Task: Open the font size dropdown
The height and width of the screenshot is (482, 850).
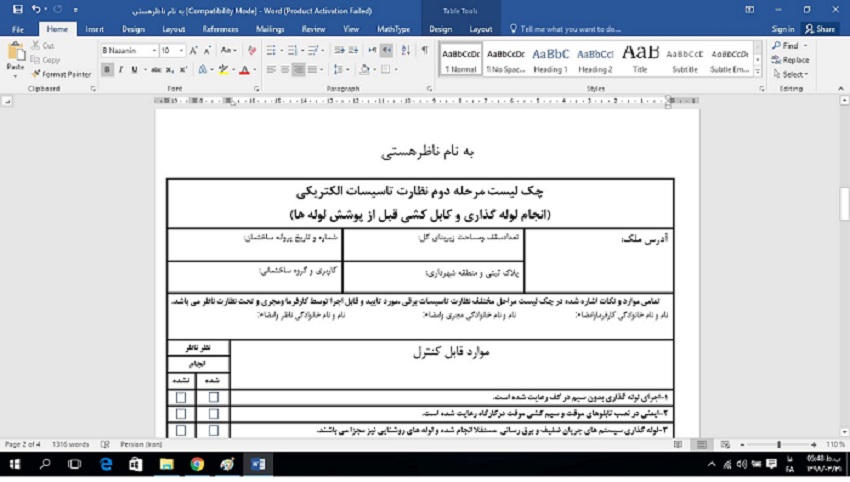Action: tap(181, 50)
